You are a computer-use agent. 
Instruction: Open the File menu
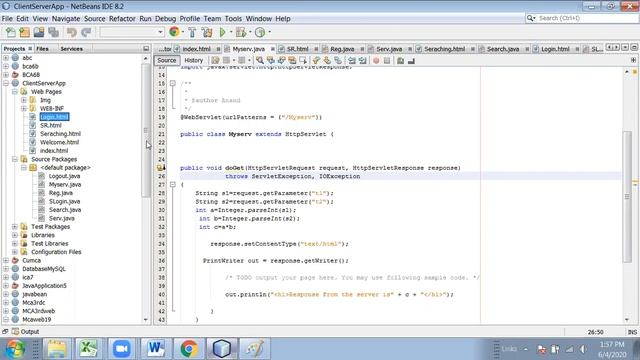click(x=7, y=19)
